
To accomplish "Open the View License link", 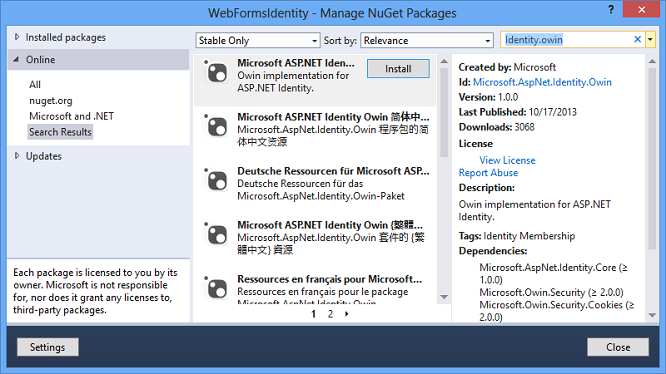I will (507, 160).
